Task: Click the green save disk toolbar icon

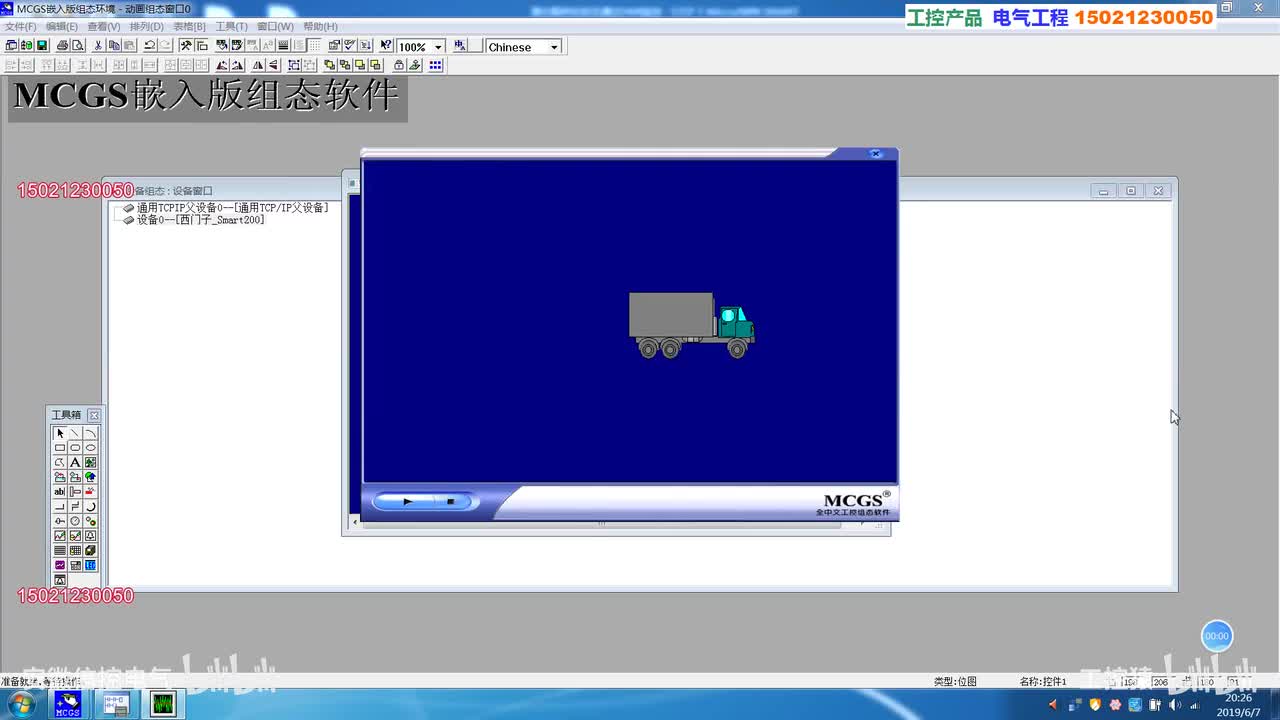Action: 42,46
